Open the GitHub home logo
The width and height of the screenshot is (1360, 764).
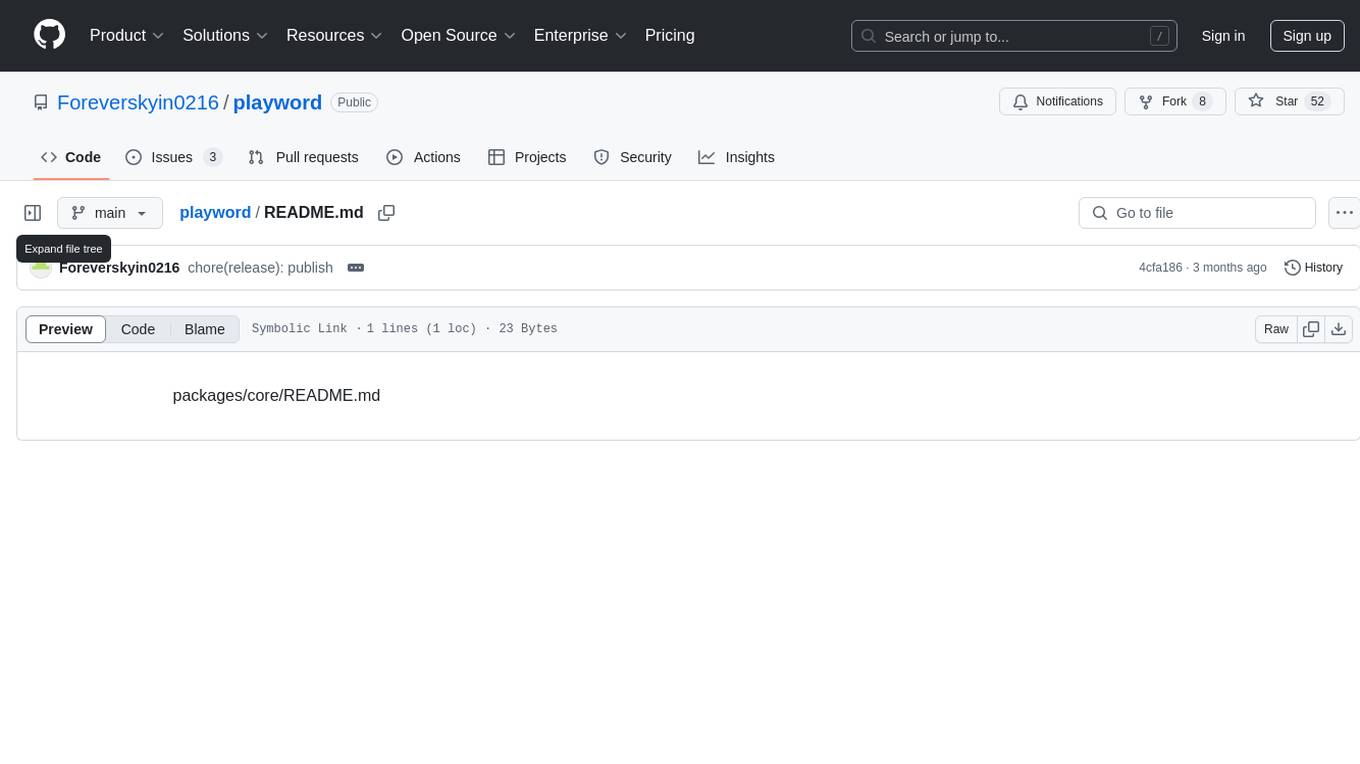coord(49,35)
